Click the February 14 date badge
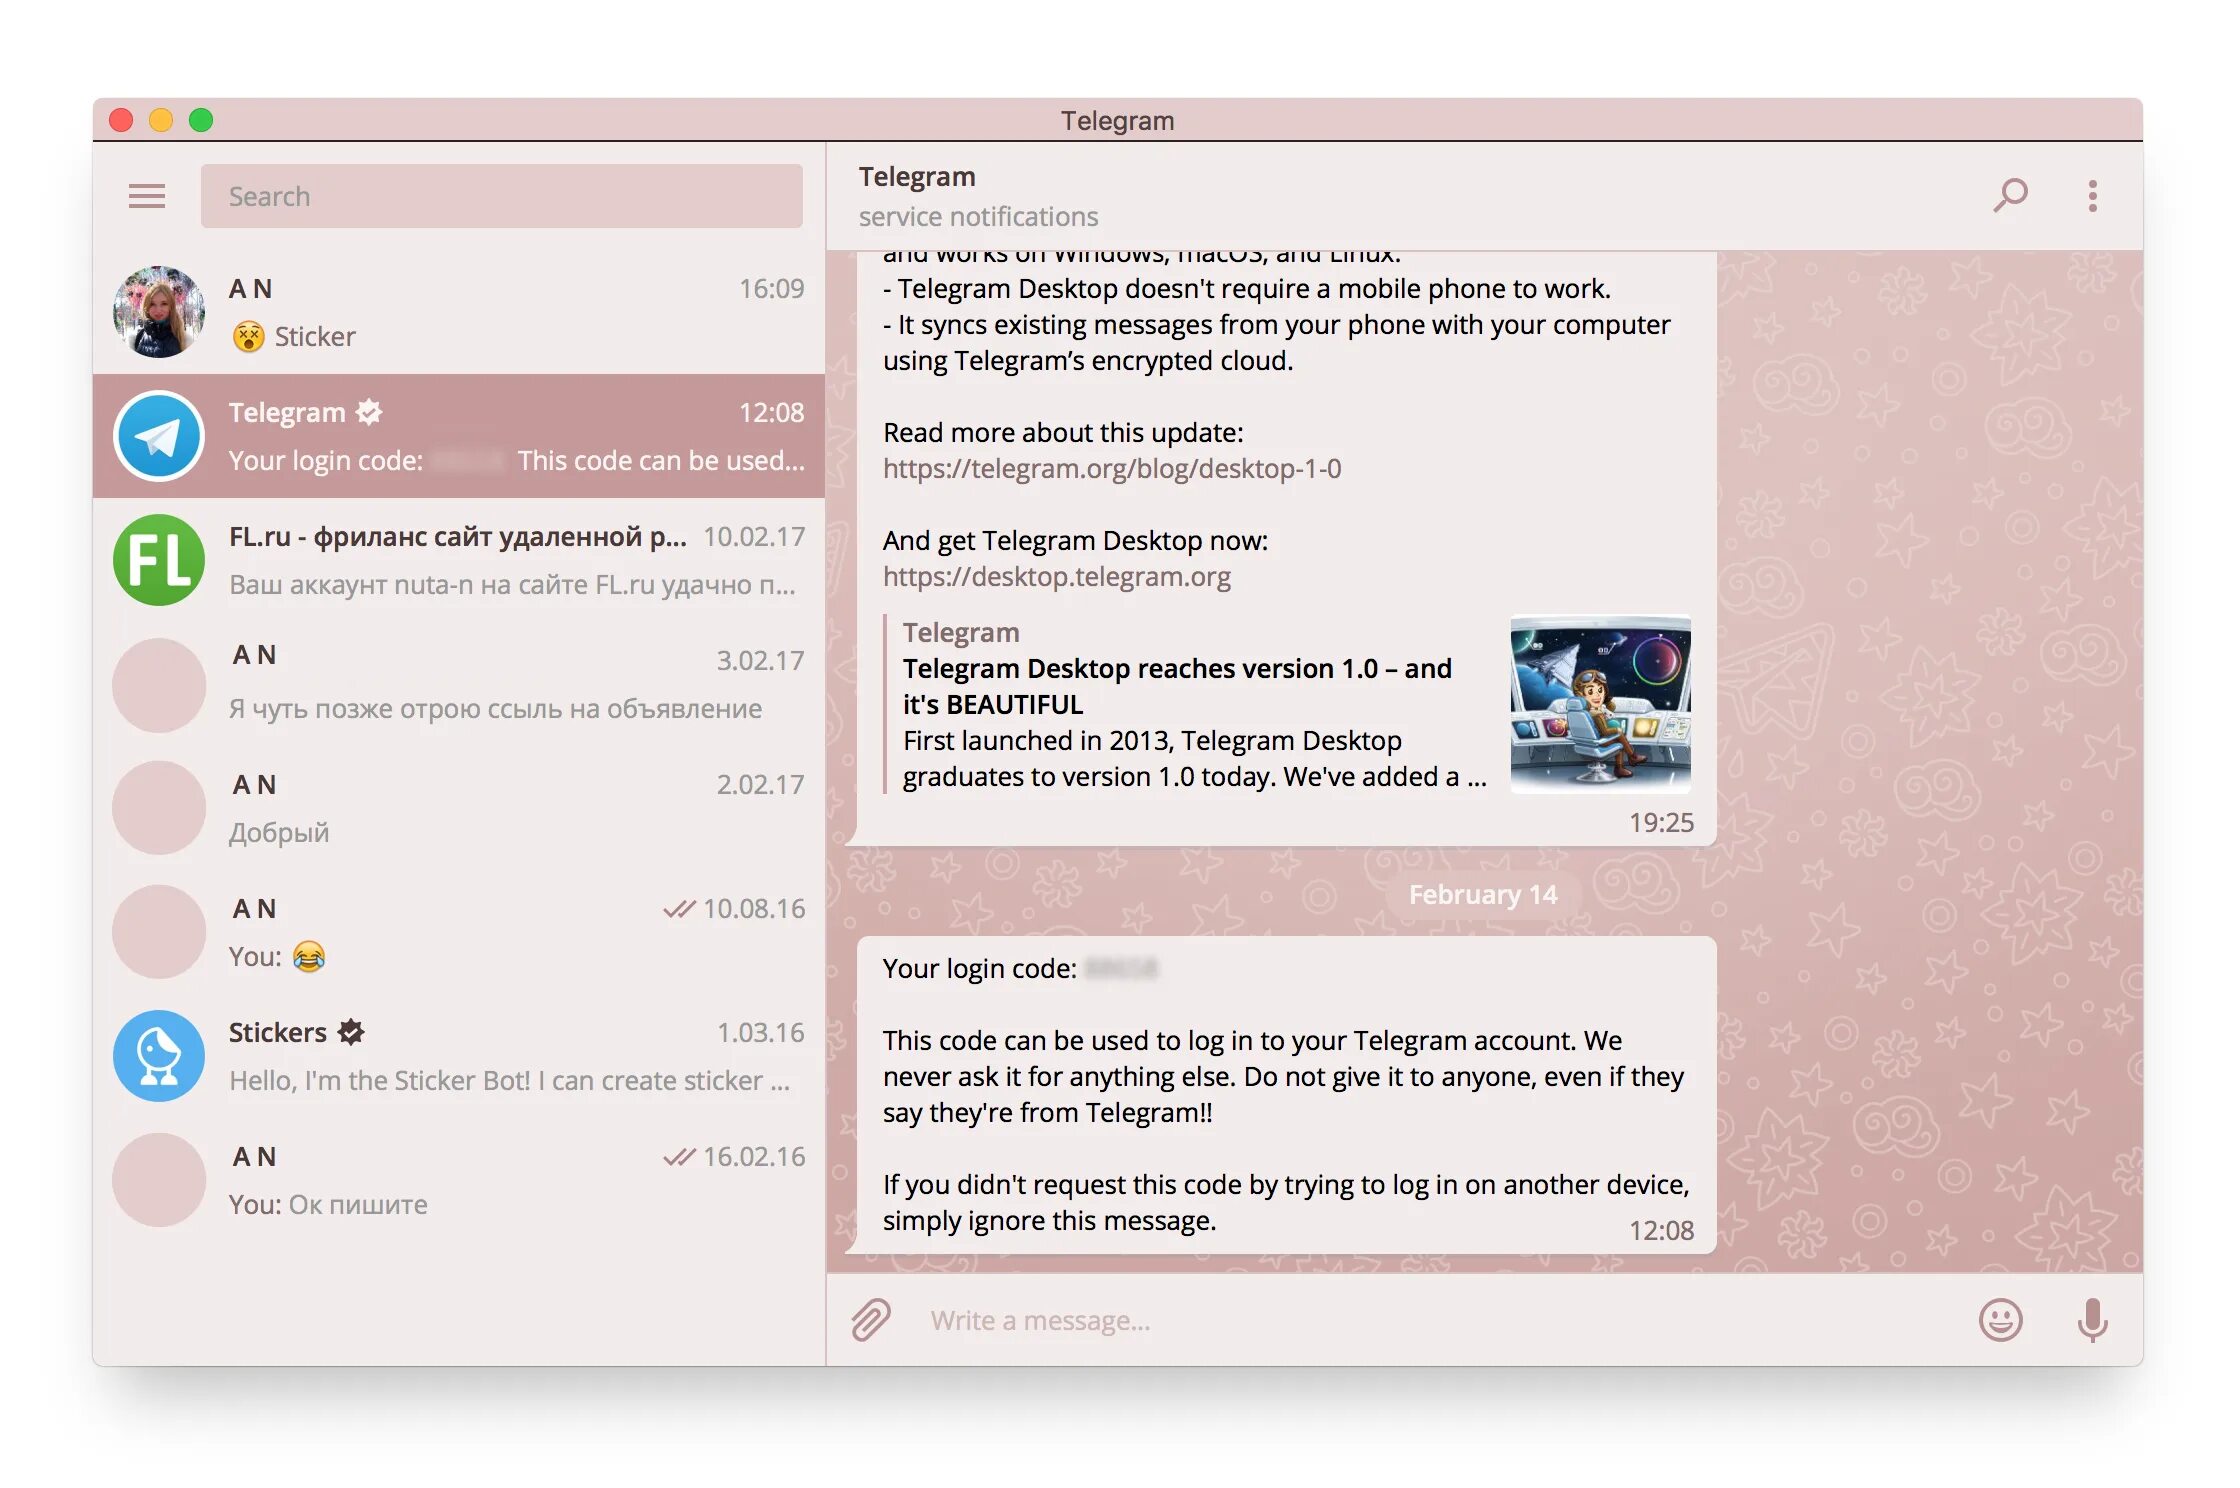The height and width of the screenshot is (1488, 2240). 1483,894
